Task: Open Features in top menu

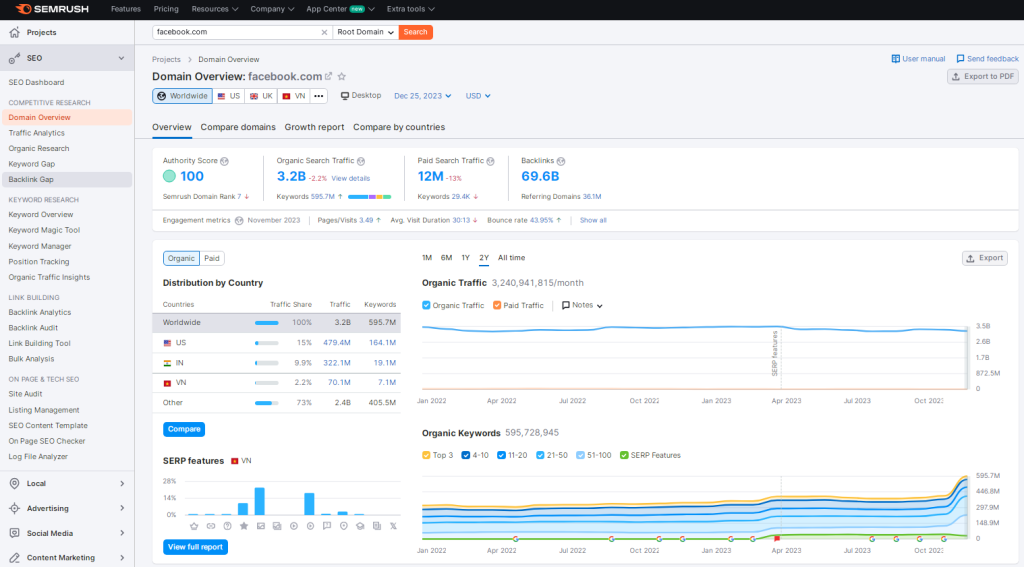Action: pos(126,9)
